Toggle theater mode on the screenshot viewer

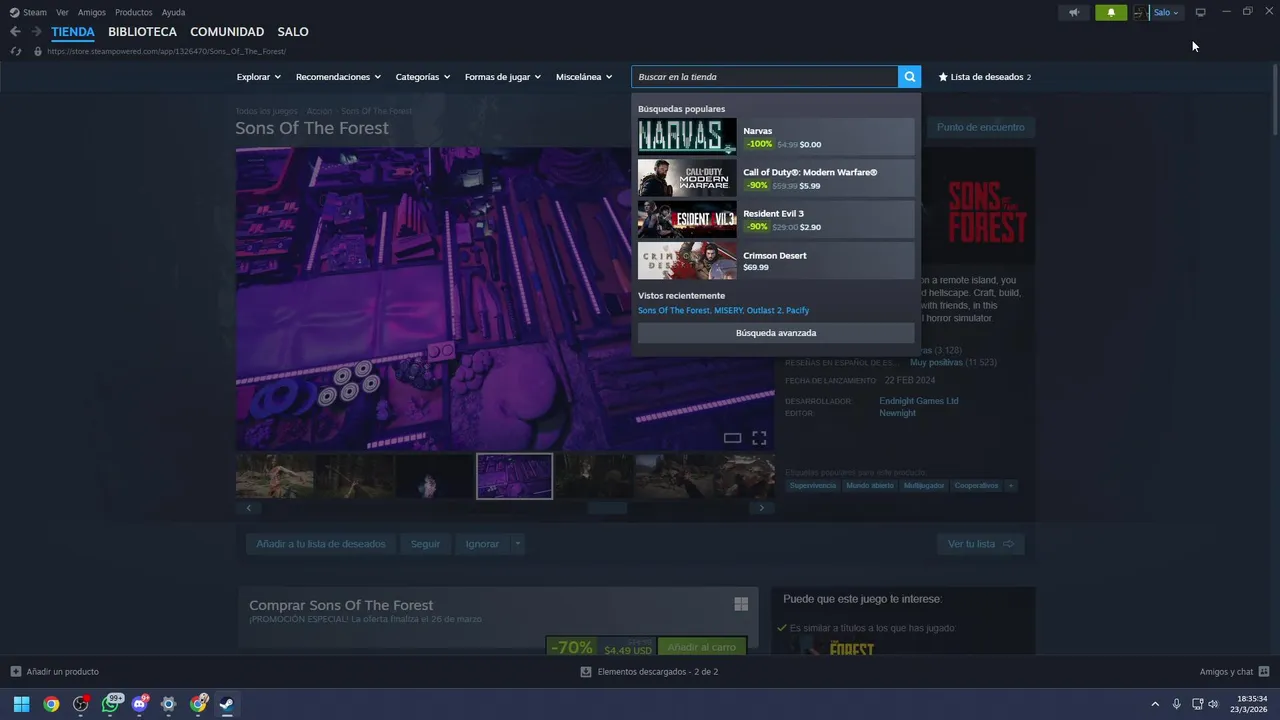coord(732,438)
